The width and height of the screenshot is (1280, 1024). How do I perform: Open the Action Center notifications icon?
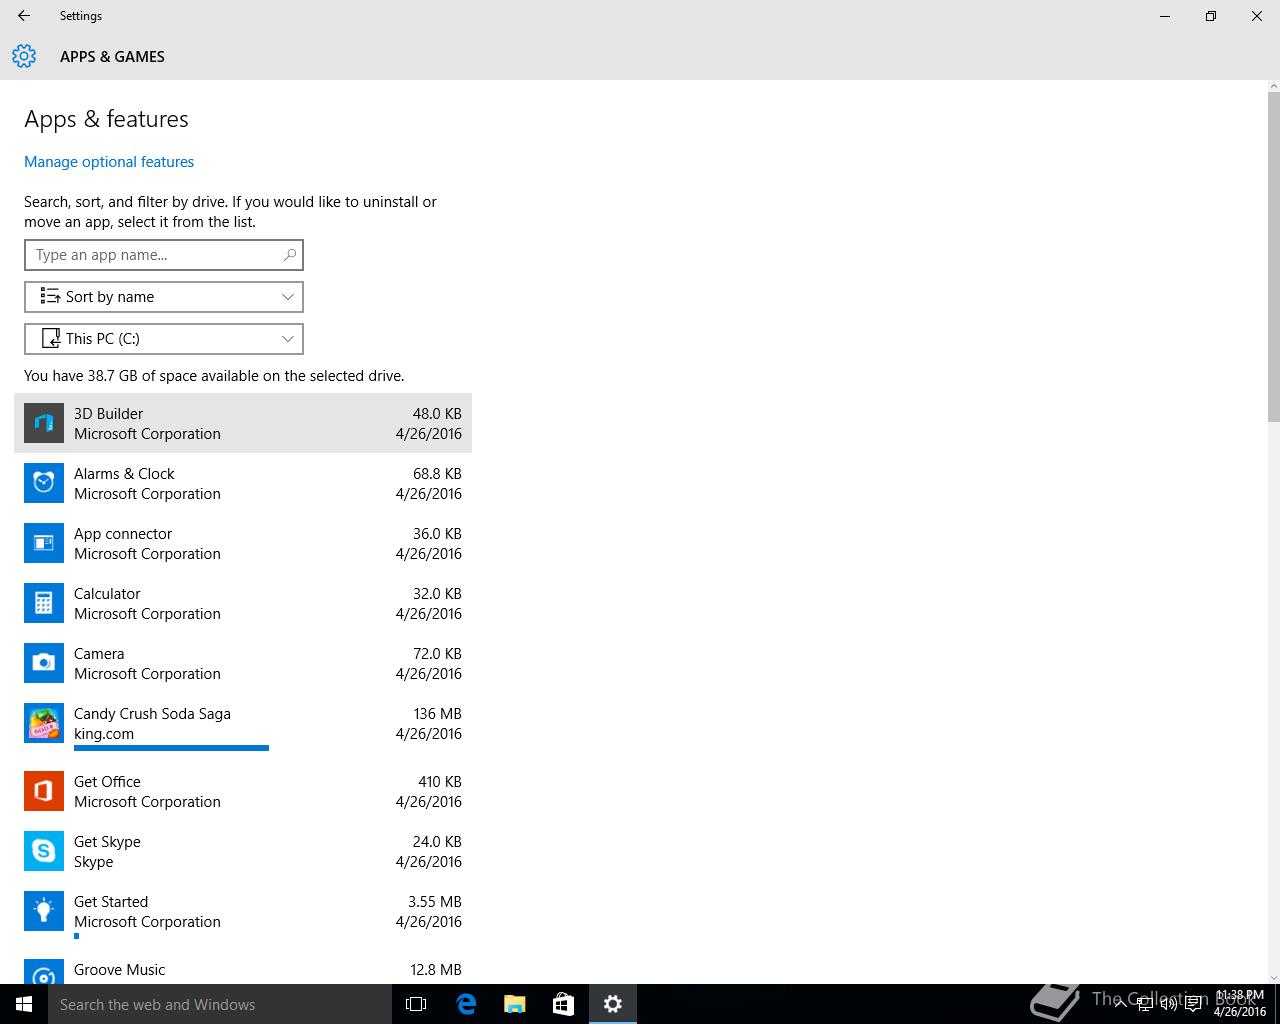1193,1005
